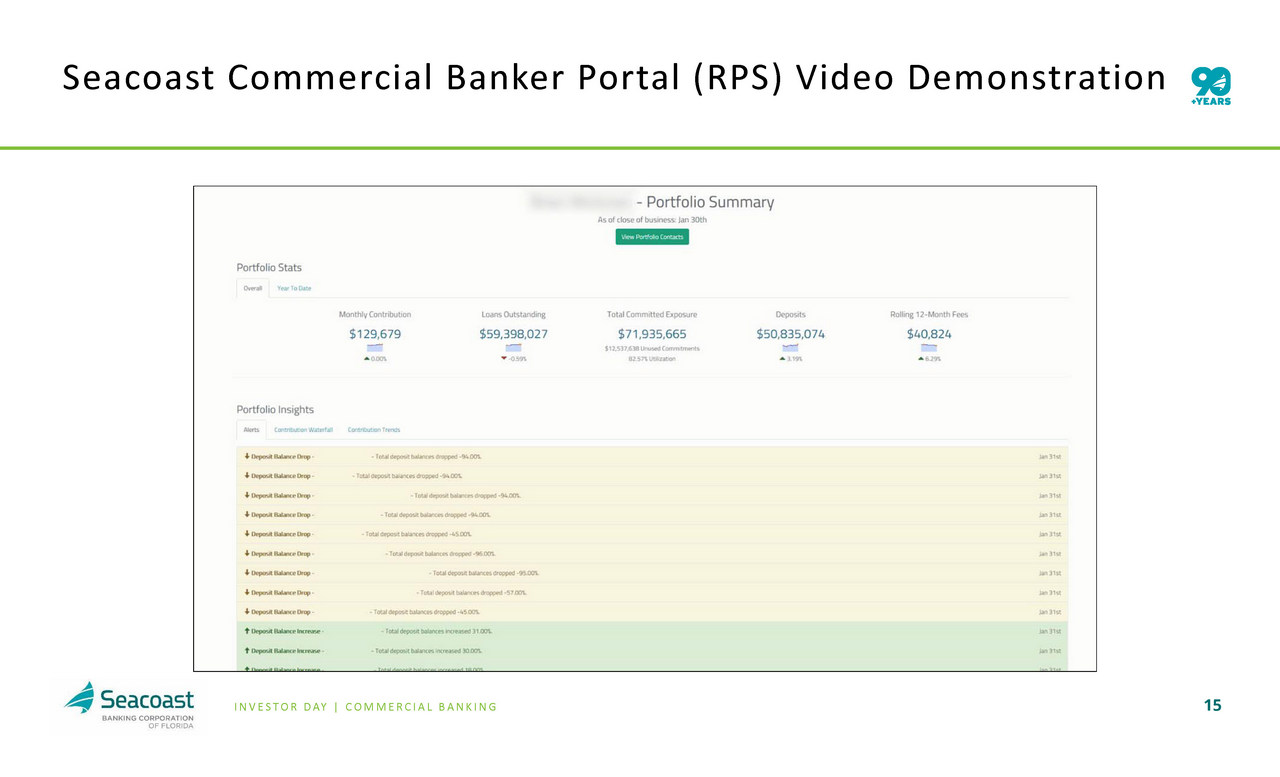The width and height of the screenshot is (1280, 777).
Task: Click the $50,835,074 Deposits value
Action: tap(790, 334)
